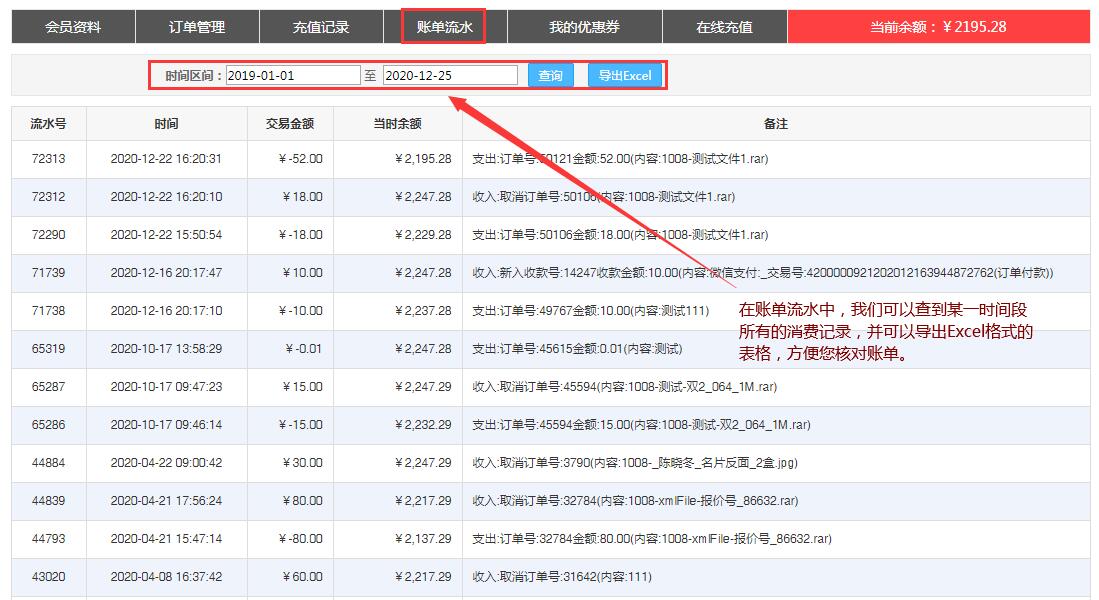Click balance value ¥2,195.28
1099x600 pixels.
tap(423, 159)
